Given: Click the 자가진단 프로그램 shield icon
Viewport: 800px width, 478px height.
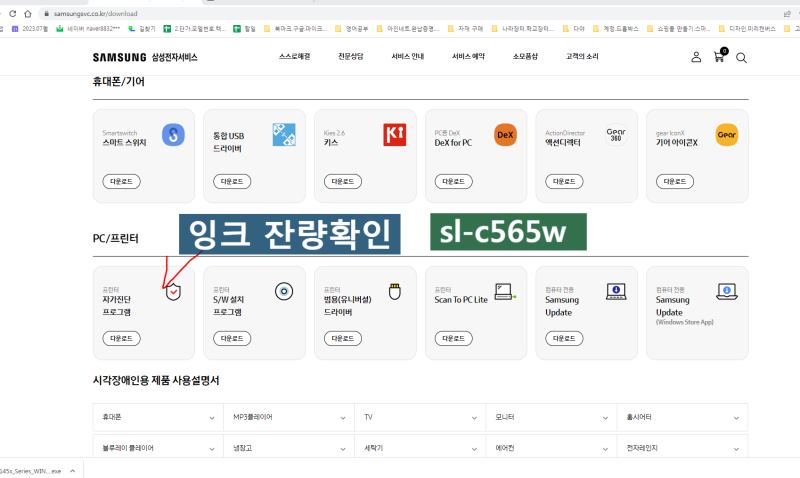Looking at the screenshot, I should coord(173,292).
